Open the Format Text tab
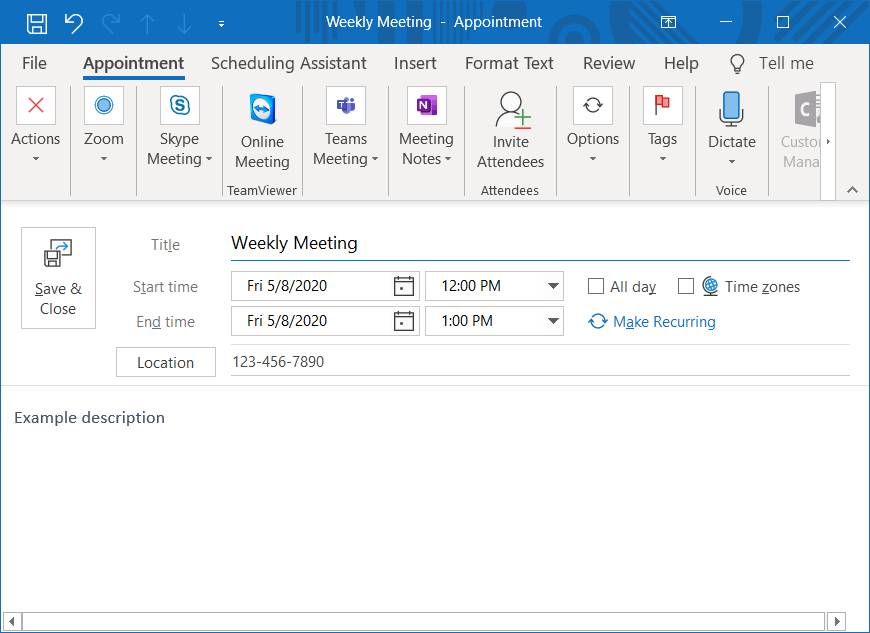870x633 pixels. pos(509,63)
